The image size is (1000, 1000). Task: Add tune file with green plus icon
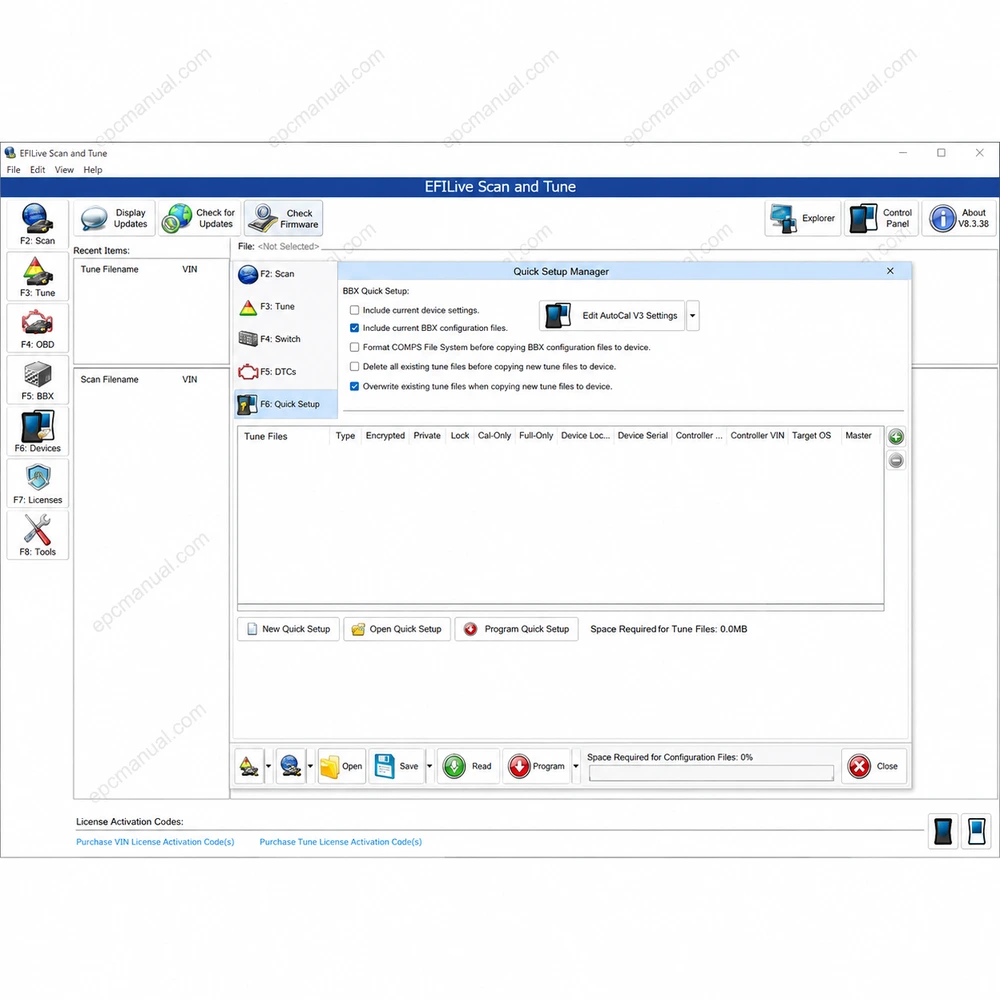click(x=895, y=437)
